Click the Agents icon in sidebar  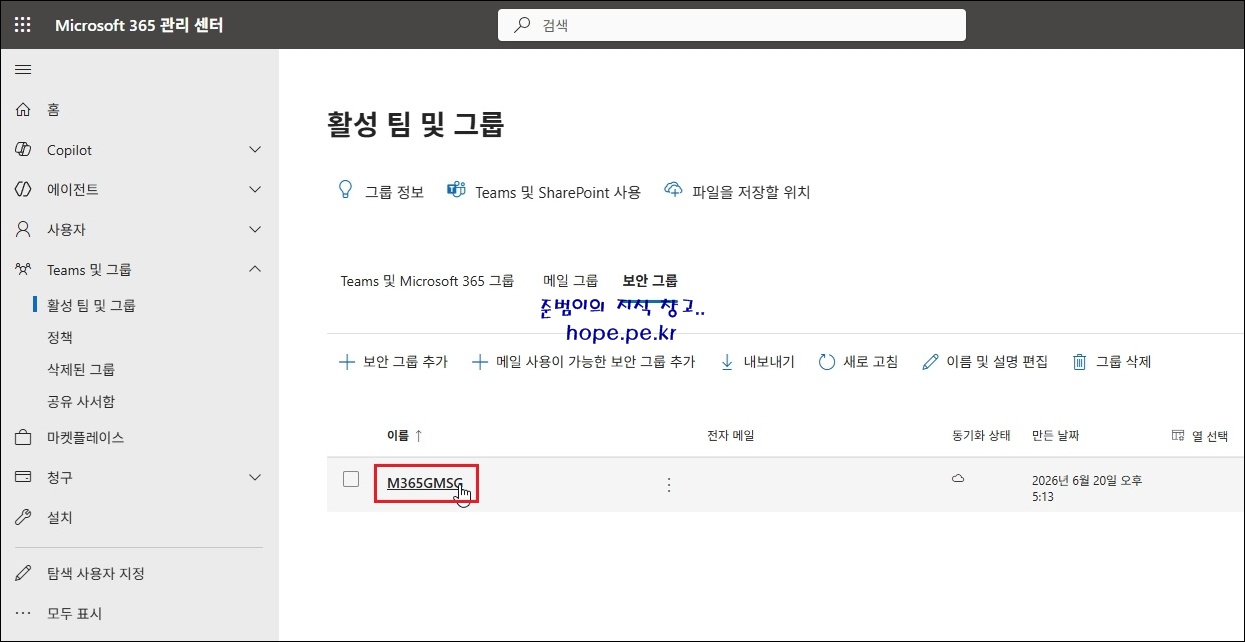pos(23,189)
